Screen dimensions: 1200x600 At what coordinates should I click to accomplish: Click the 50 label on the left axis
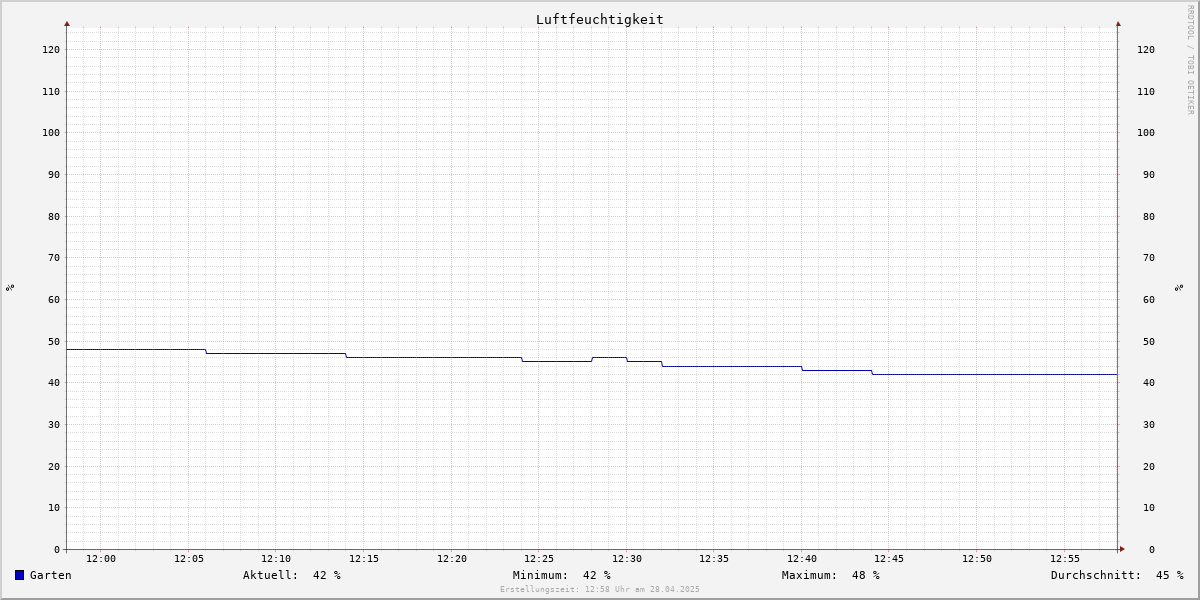(54, 341)
